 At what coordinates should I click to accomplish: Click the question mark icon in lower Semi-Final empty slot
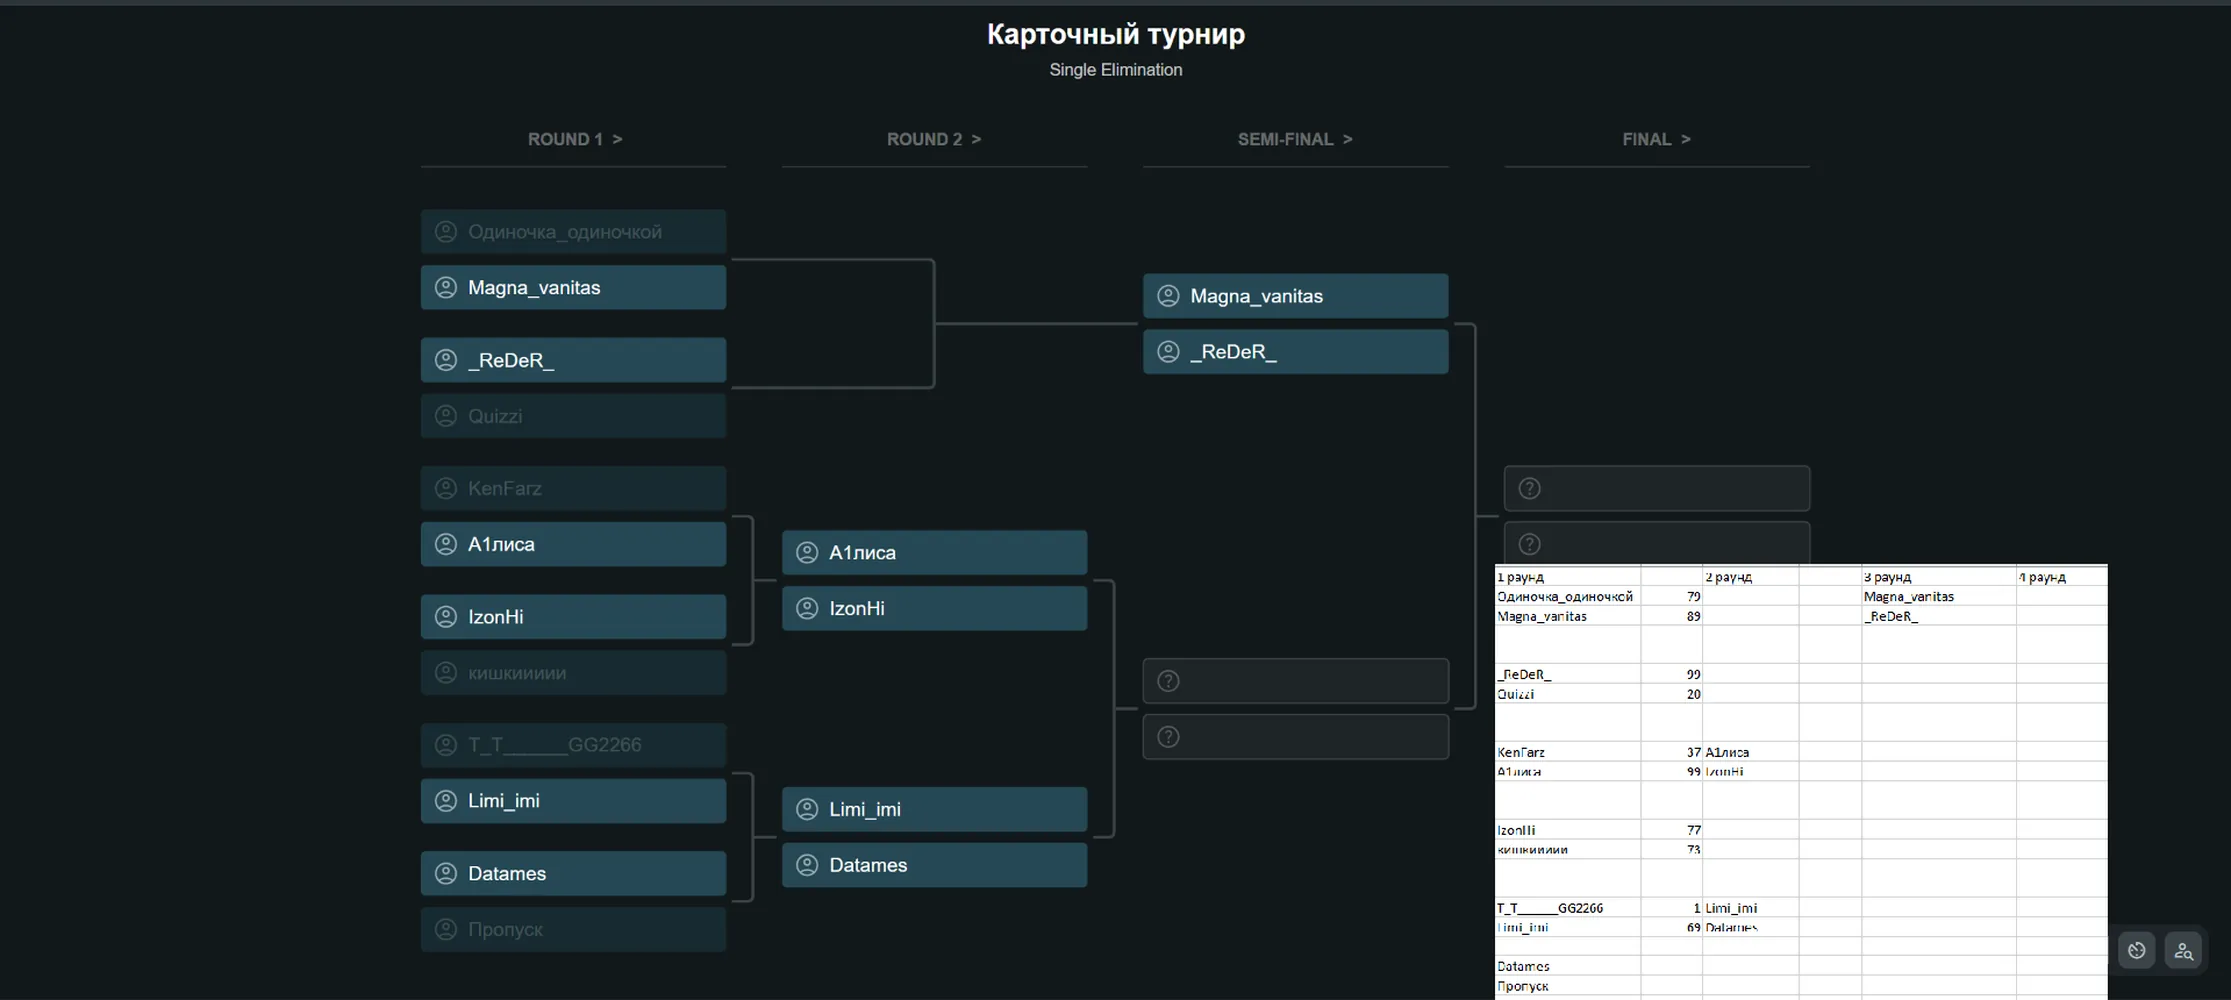[x=1168, y=737]
